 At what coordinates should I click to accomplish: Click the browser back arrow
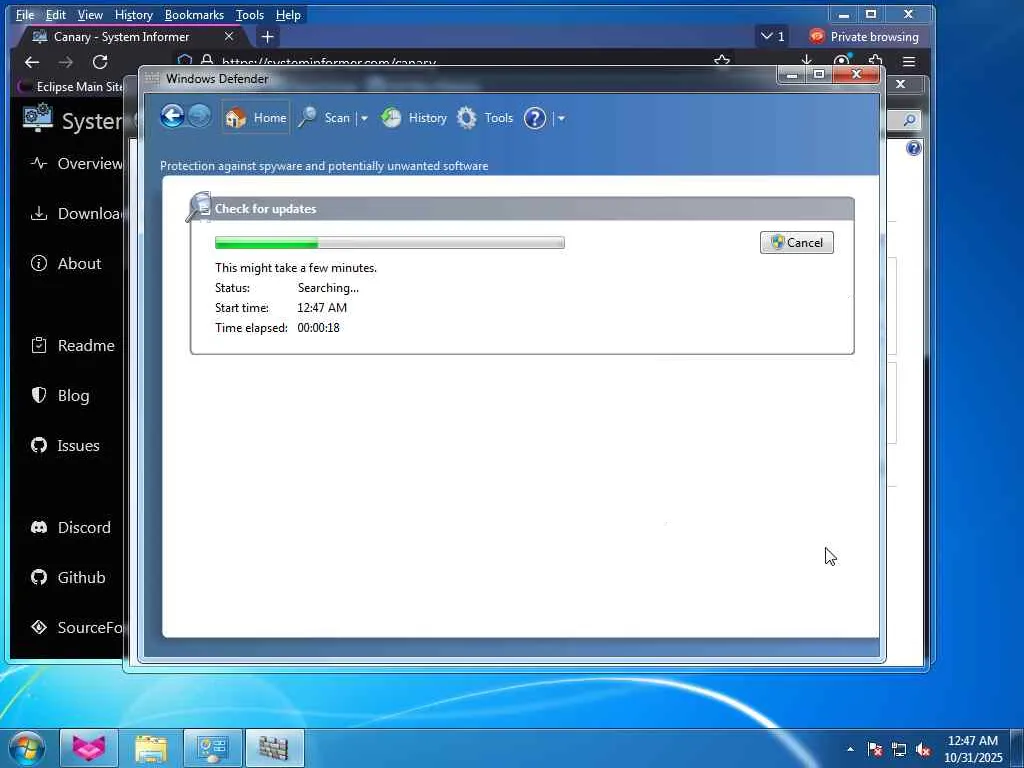coord(31,62)
